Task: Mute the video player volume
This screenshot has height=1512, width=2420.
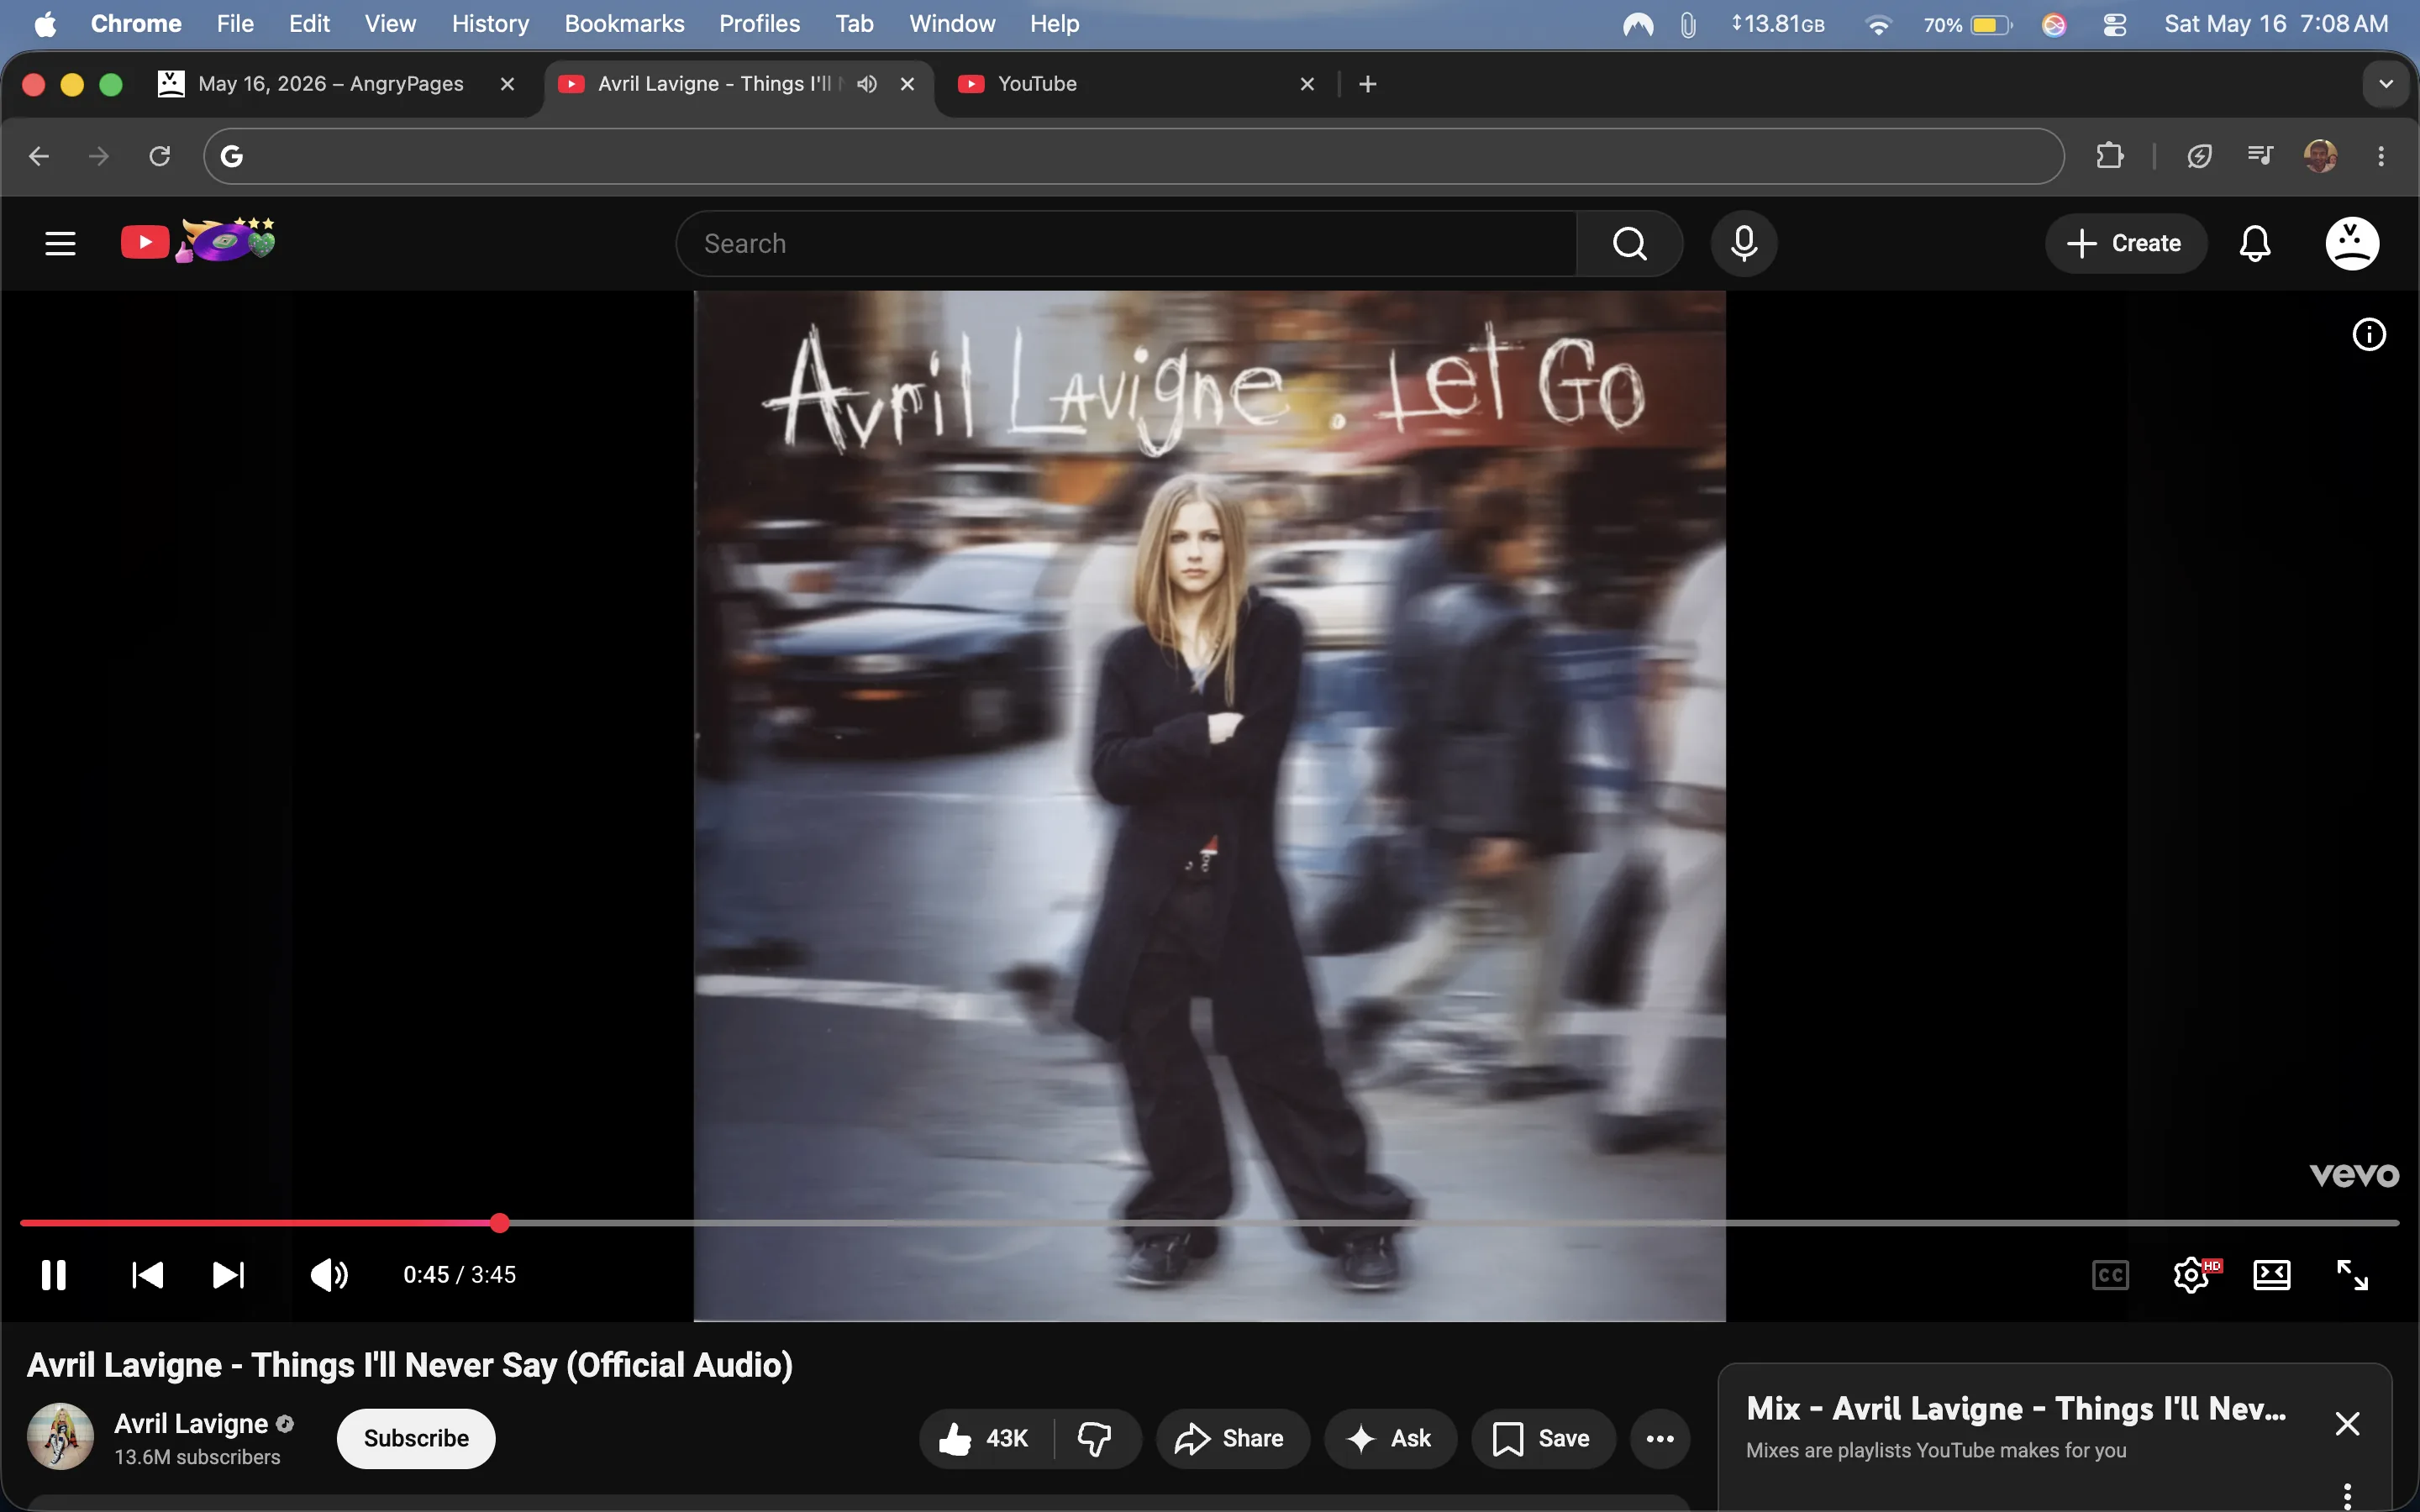Action: click(x=329, y=1274)
